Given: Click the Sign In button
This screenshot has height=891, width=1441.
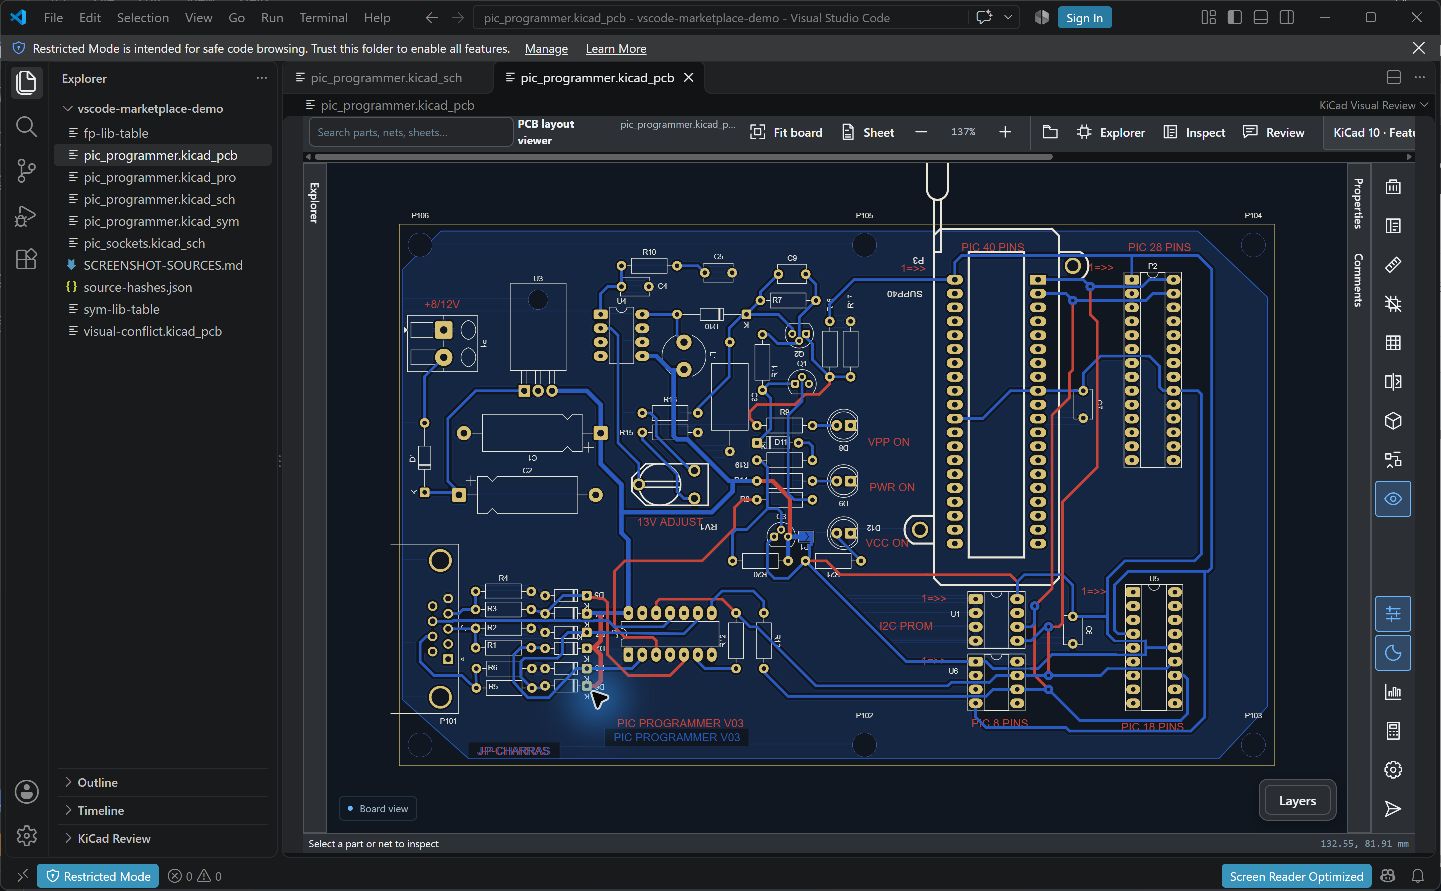Looking at the screenshot, I should (x=1084, y=17).
